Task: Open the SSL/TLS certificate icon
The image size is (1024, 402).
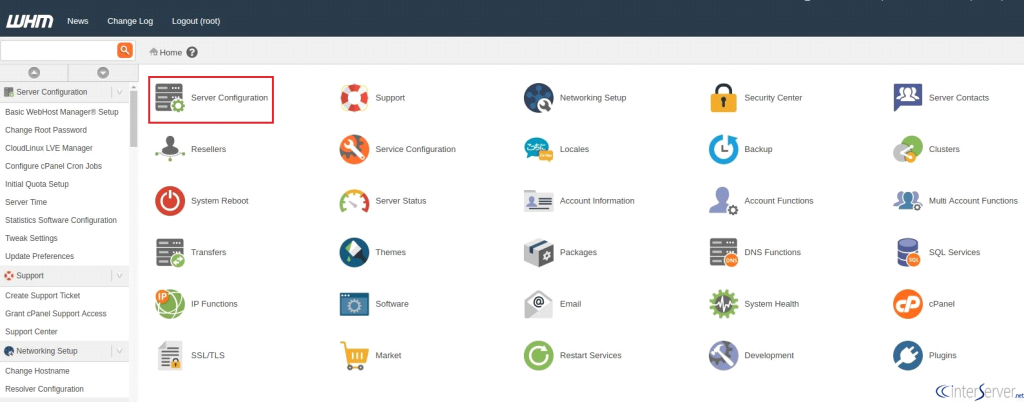Action: click(x=170, y=356)
